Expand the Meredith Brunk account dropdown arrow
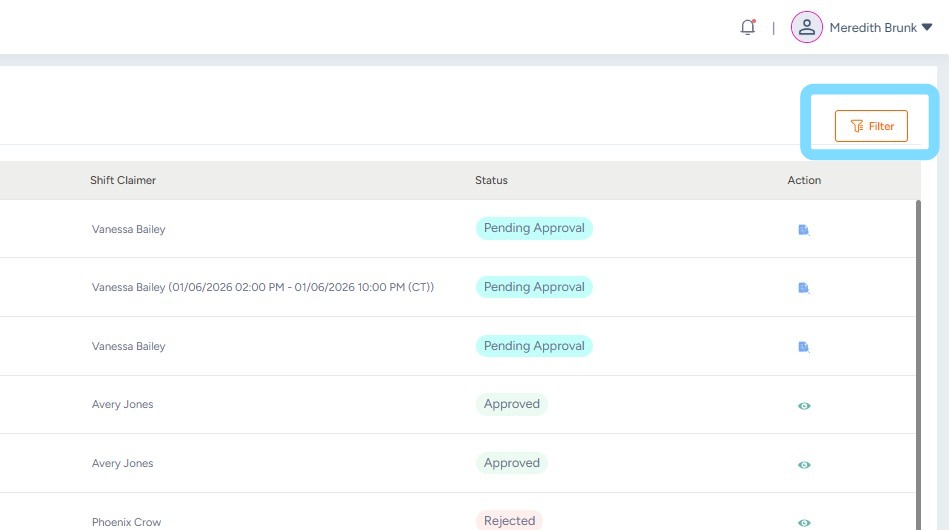This screenshot has height=530, width=949. tap(926, 28)
